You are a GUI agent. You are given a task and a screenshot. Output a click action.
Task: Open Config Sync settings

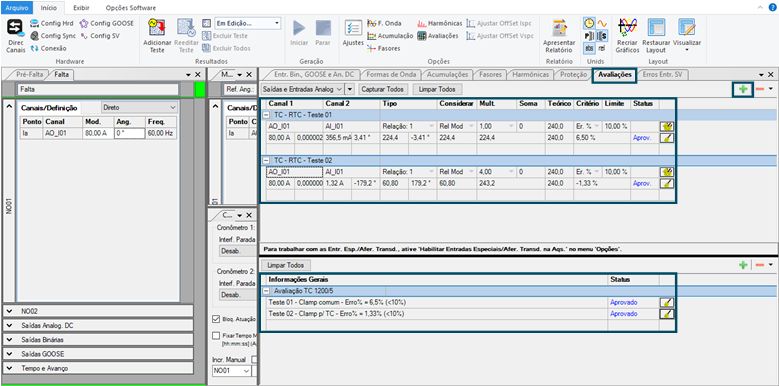53,36
